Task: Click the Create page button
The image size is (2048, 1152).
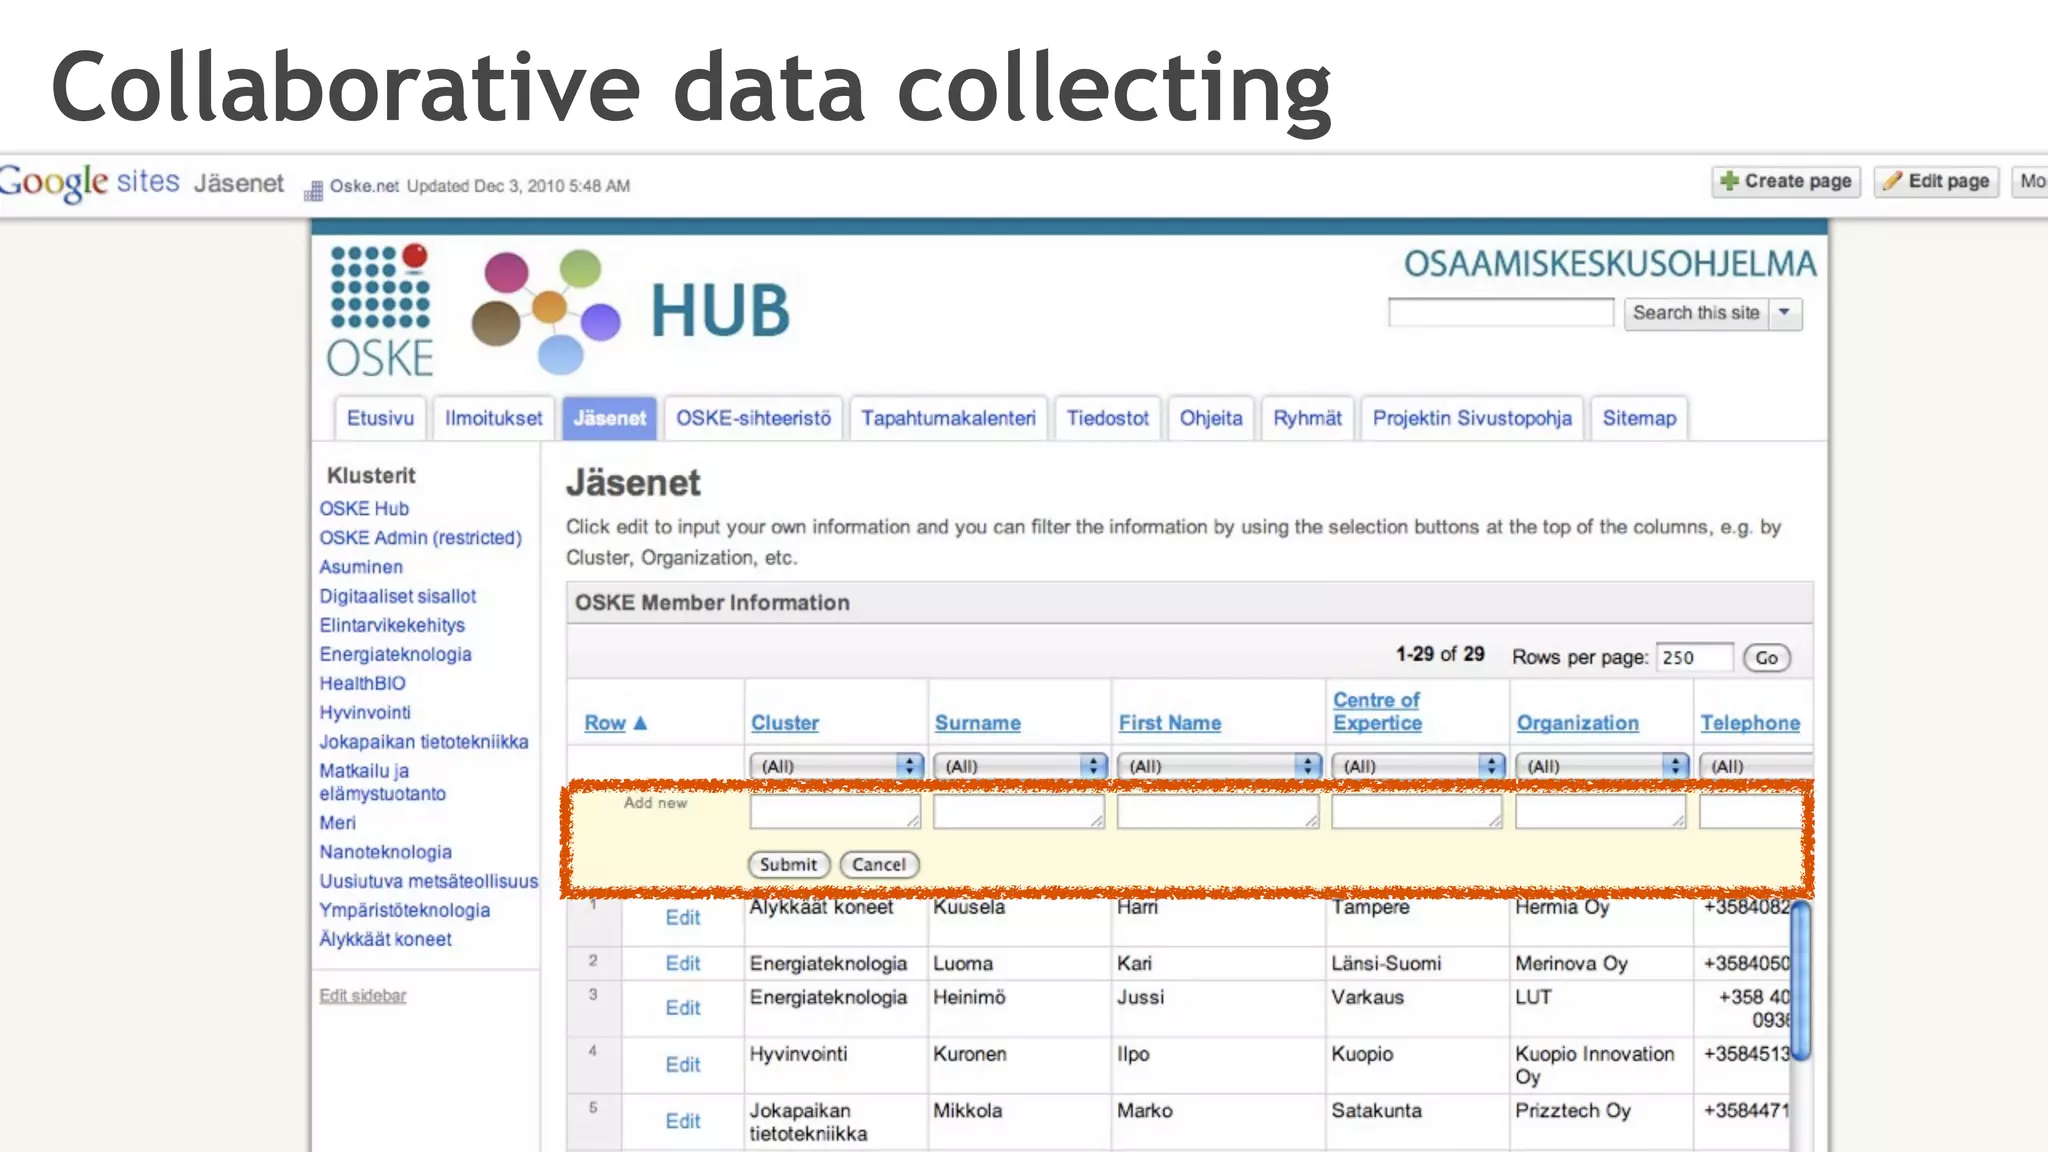Action: [1785, 181]
